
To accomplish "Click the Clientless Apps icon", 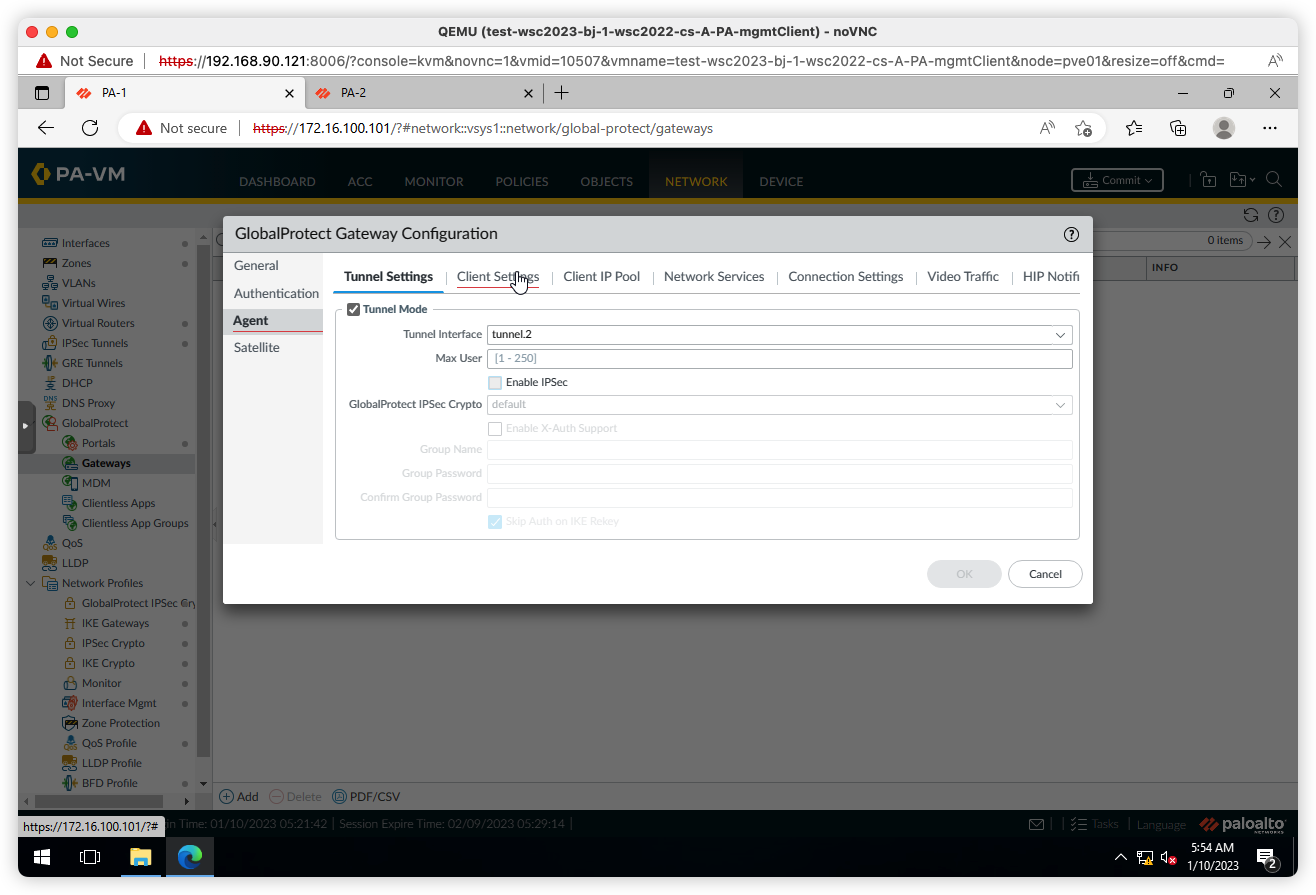I will pos(70,503).
